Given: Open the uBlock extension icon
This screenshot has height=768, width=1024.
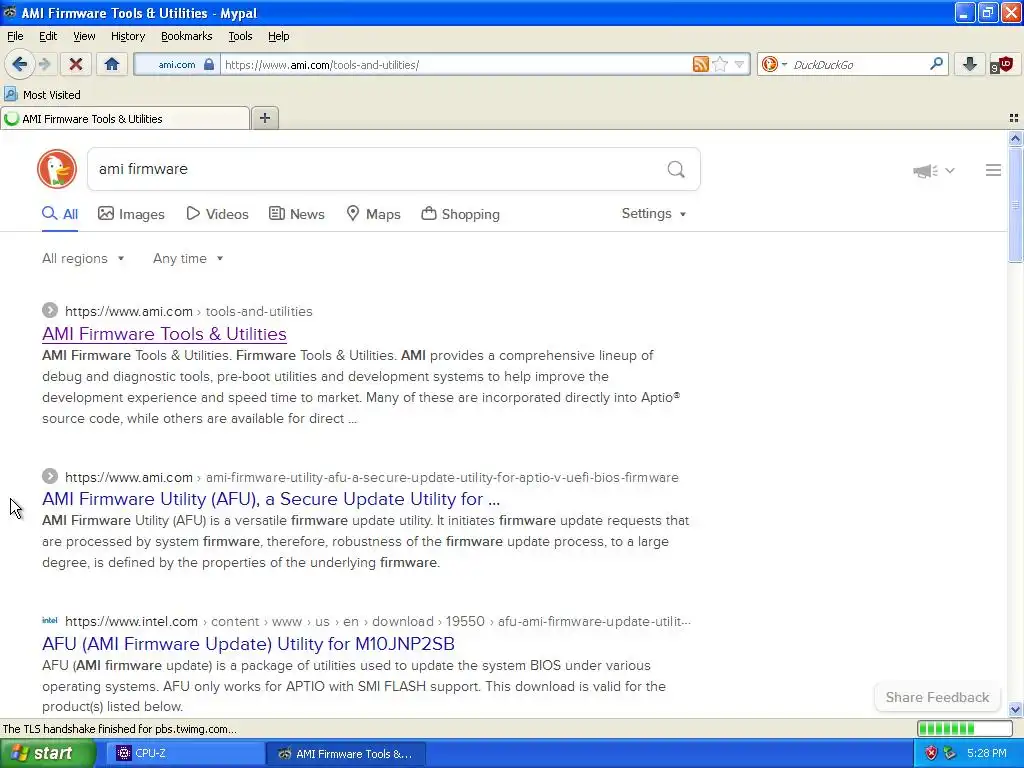Looking at the screenshot, I should pyautogui.click(x=1001, y=64).
